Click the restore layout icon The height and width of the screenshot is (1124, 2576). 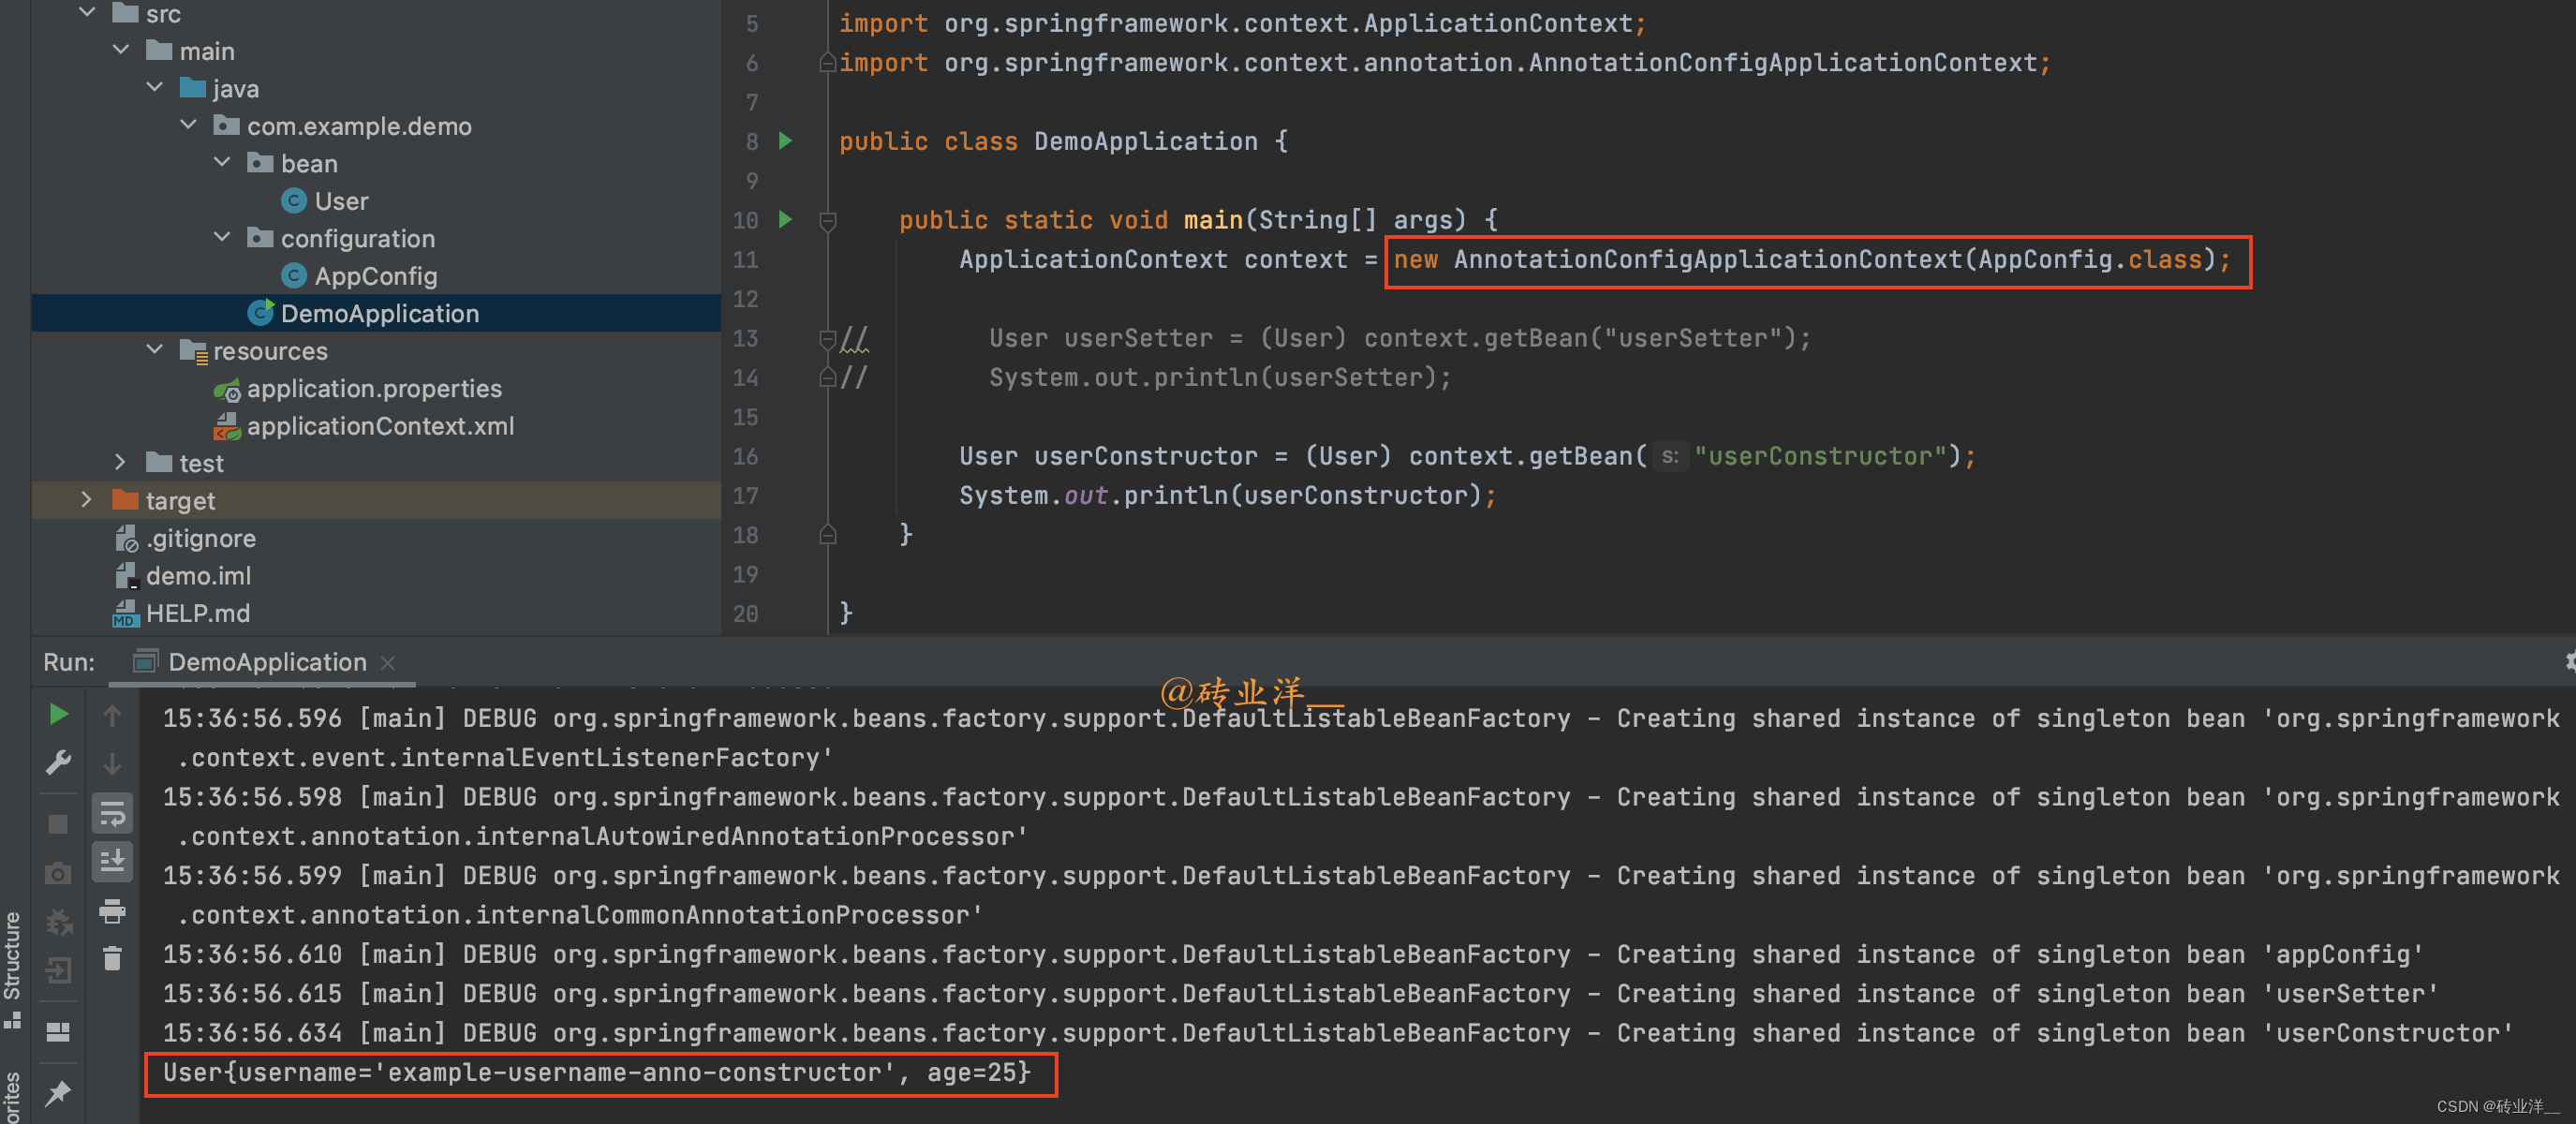(x=58, y=1031)
